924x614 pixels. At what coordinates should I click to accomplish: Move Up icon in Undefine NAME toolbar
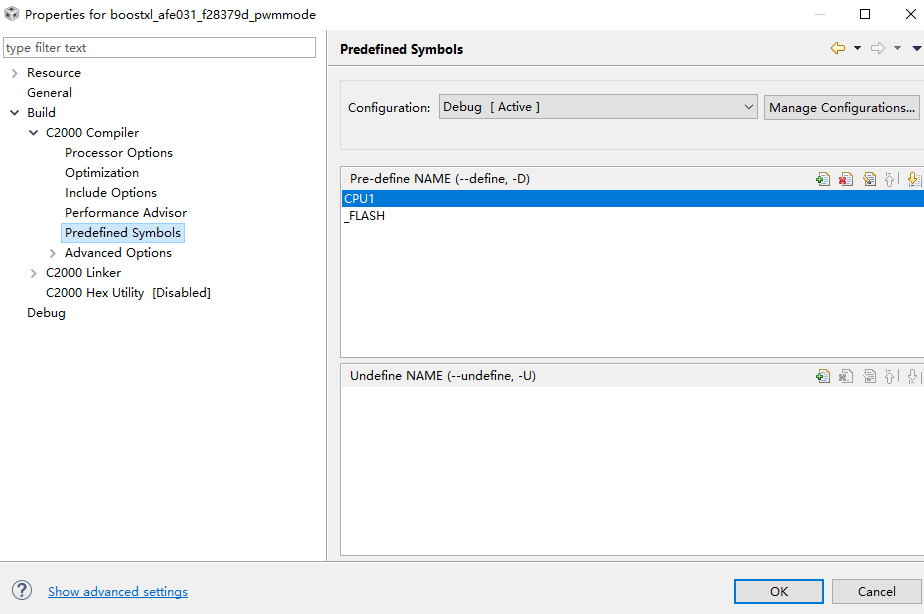click(x=891, y=376)
